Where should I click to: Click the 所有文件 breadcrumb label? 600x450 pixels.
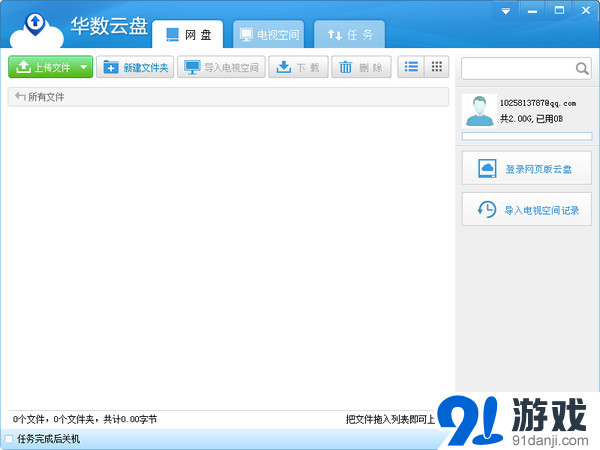pos(46,97)
